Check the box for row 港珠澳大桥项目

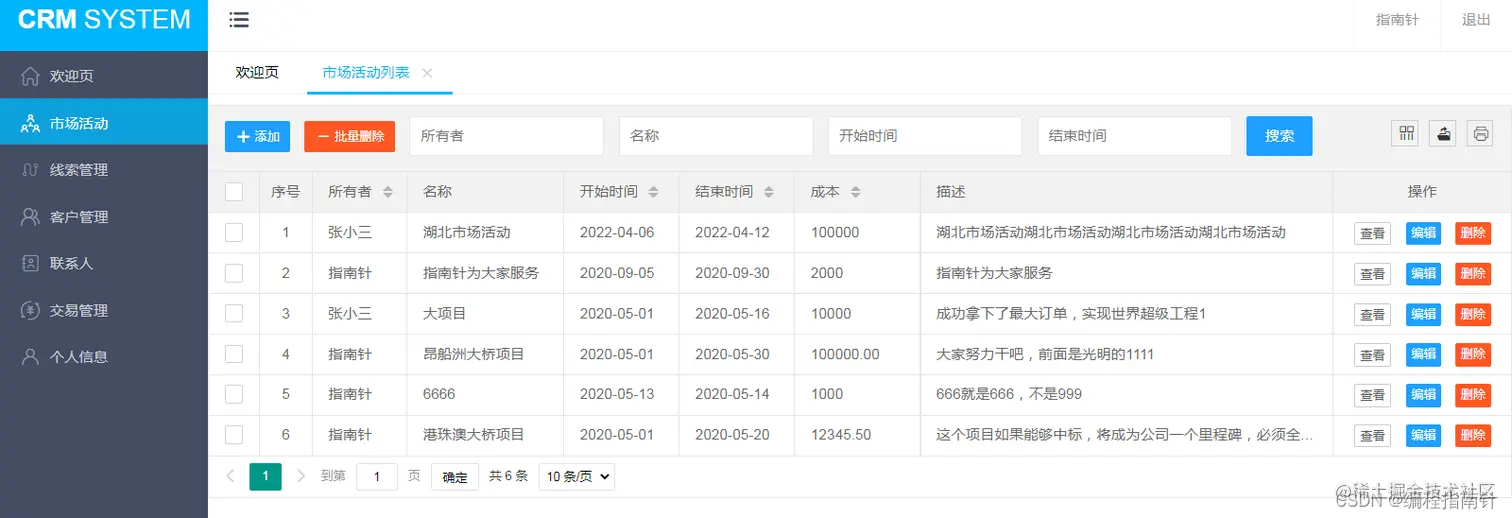[234, 435]
